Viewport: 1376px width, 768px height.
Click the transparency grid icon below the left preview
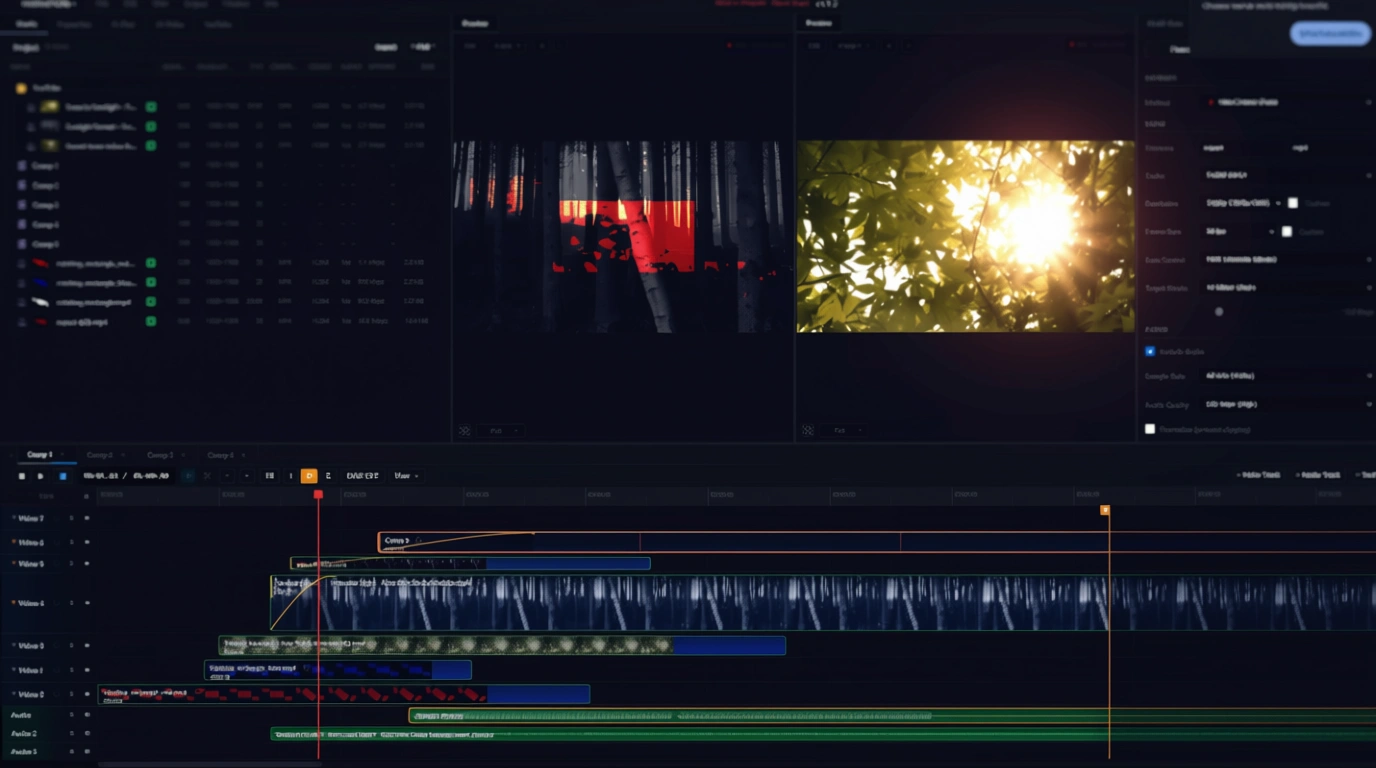point(465,431)
